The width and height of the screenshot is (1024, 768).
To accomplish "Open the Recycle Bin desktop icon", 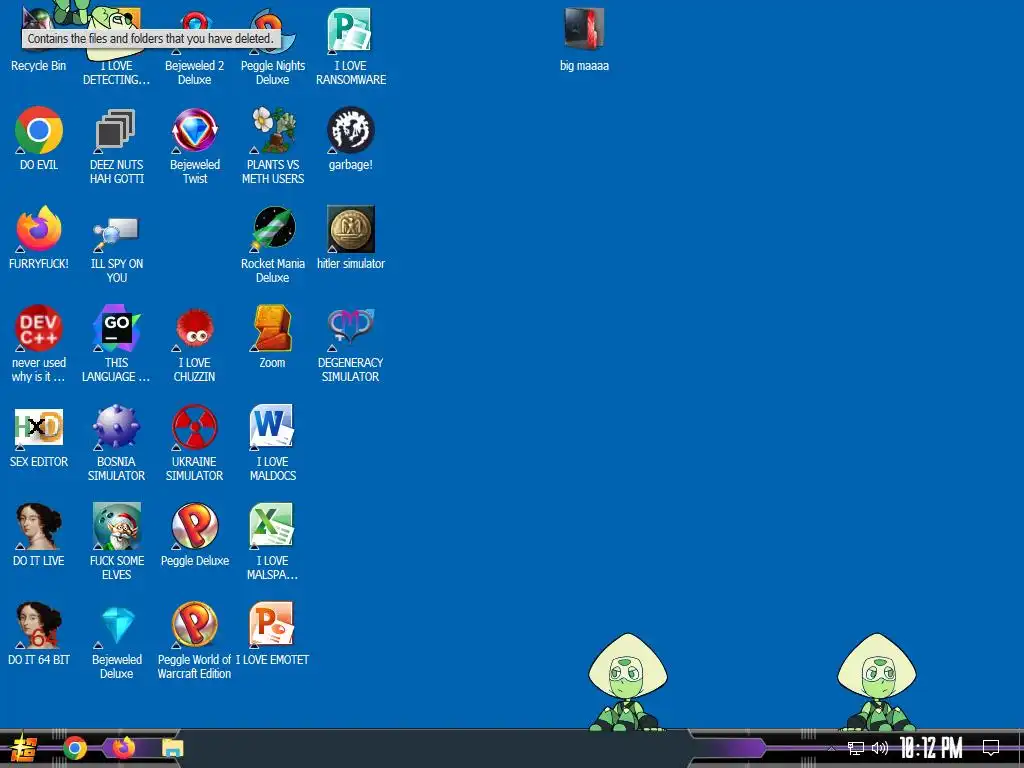I will [38, 39].
